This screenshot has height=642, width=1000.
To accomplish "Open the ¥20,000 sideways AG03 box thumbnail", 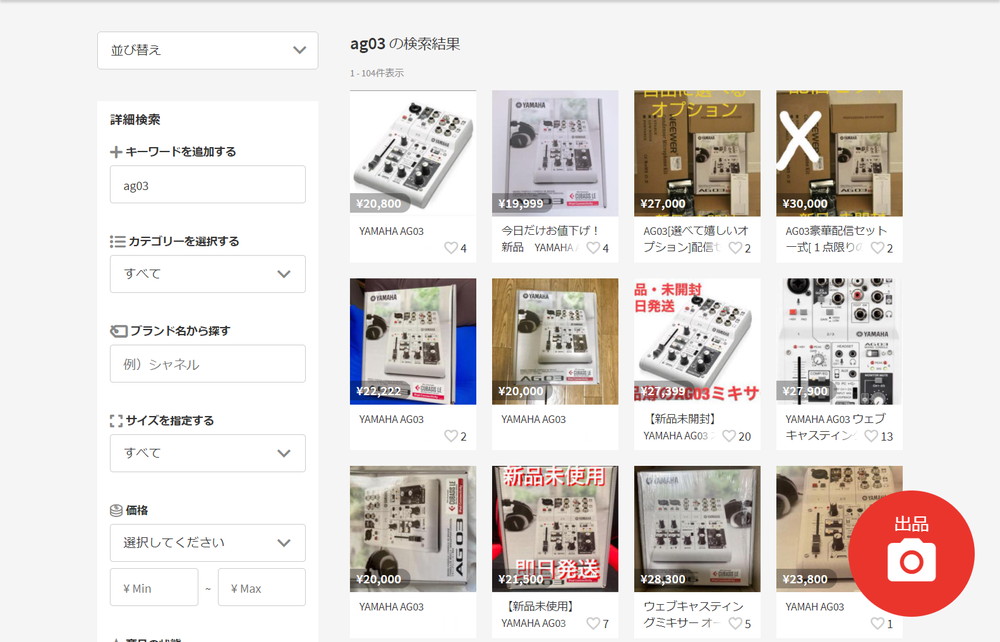I will click(x=413, y=529).
